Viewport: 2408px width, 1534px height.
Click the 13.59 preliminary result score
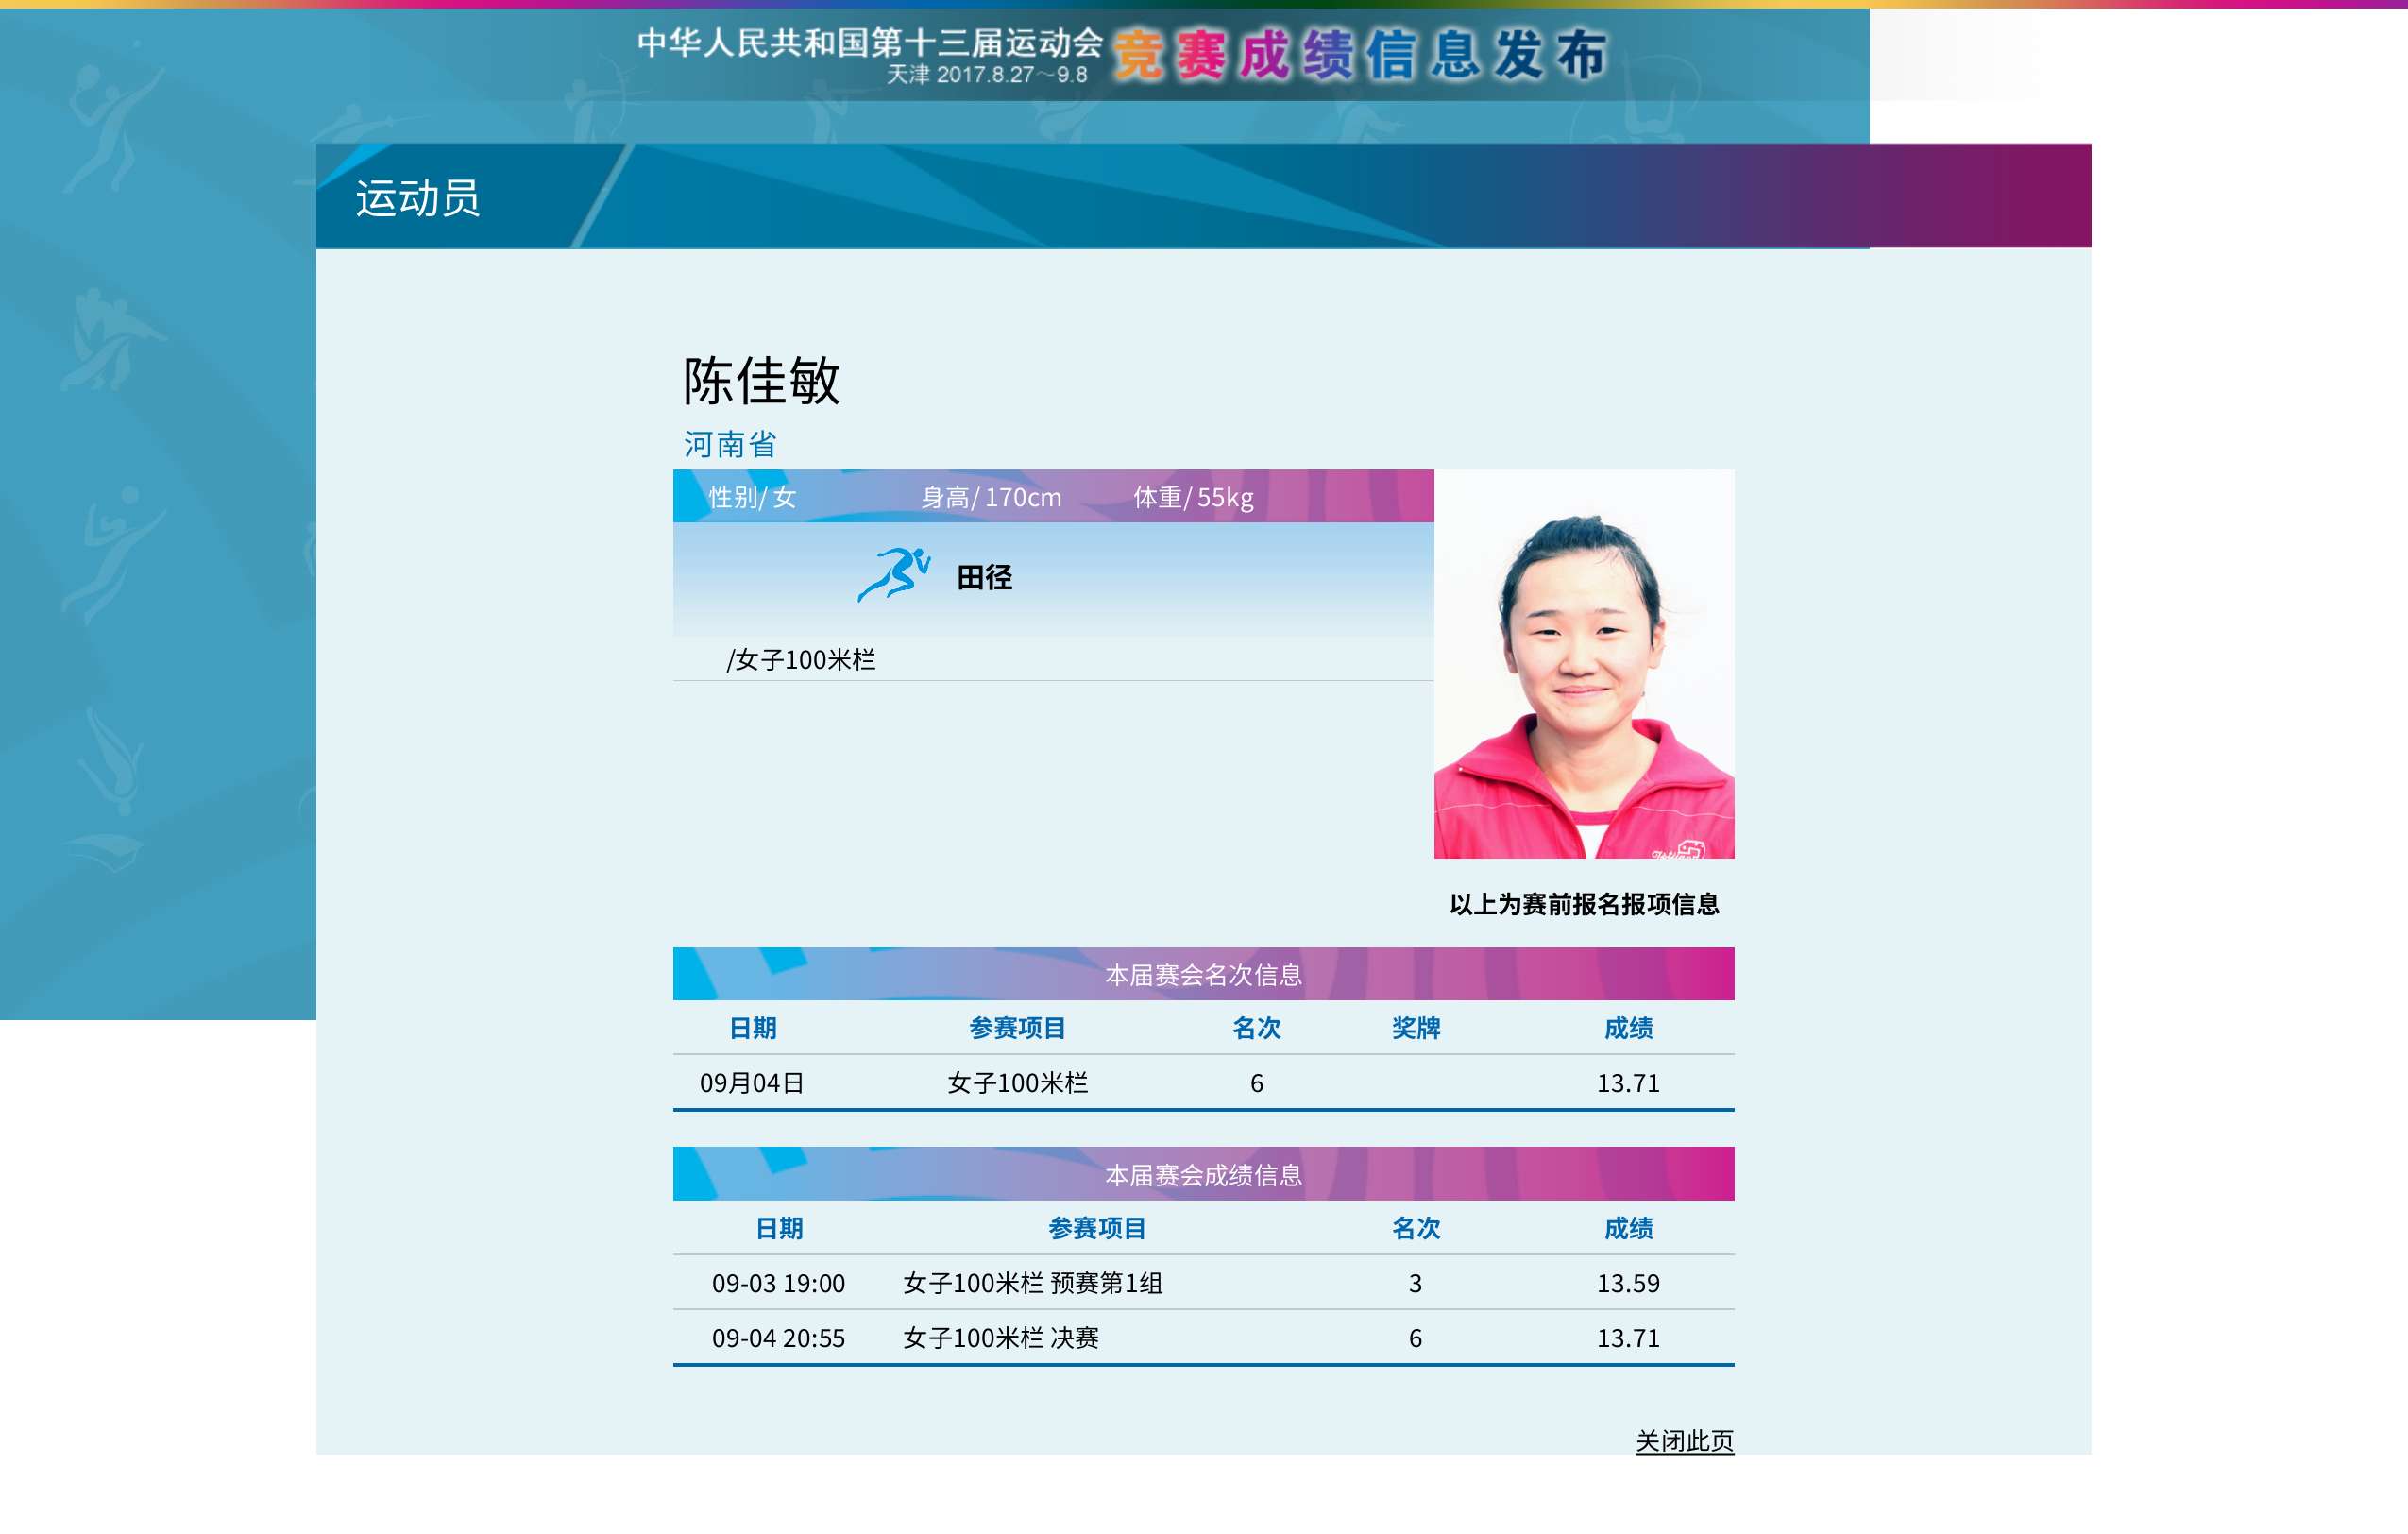[1627, 1283]
